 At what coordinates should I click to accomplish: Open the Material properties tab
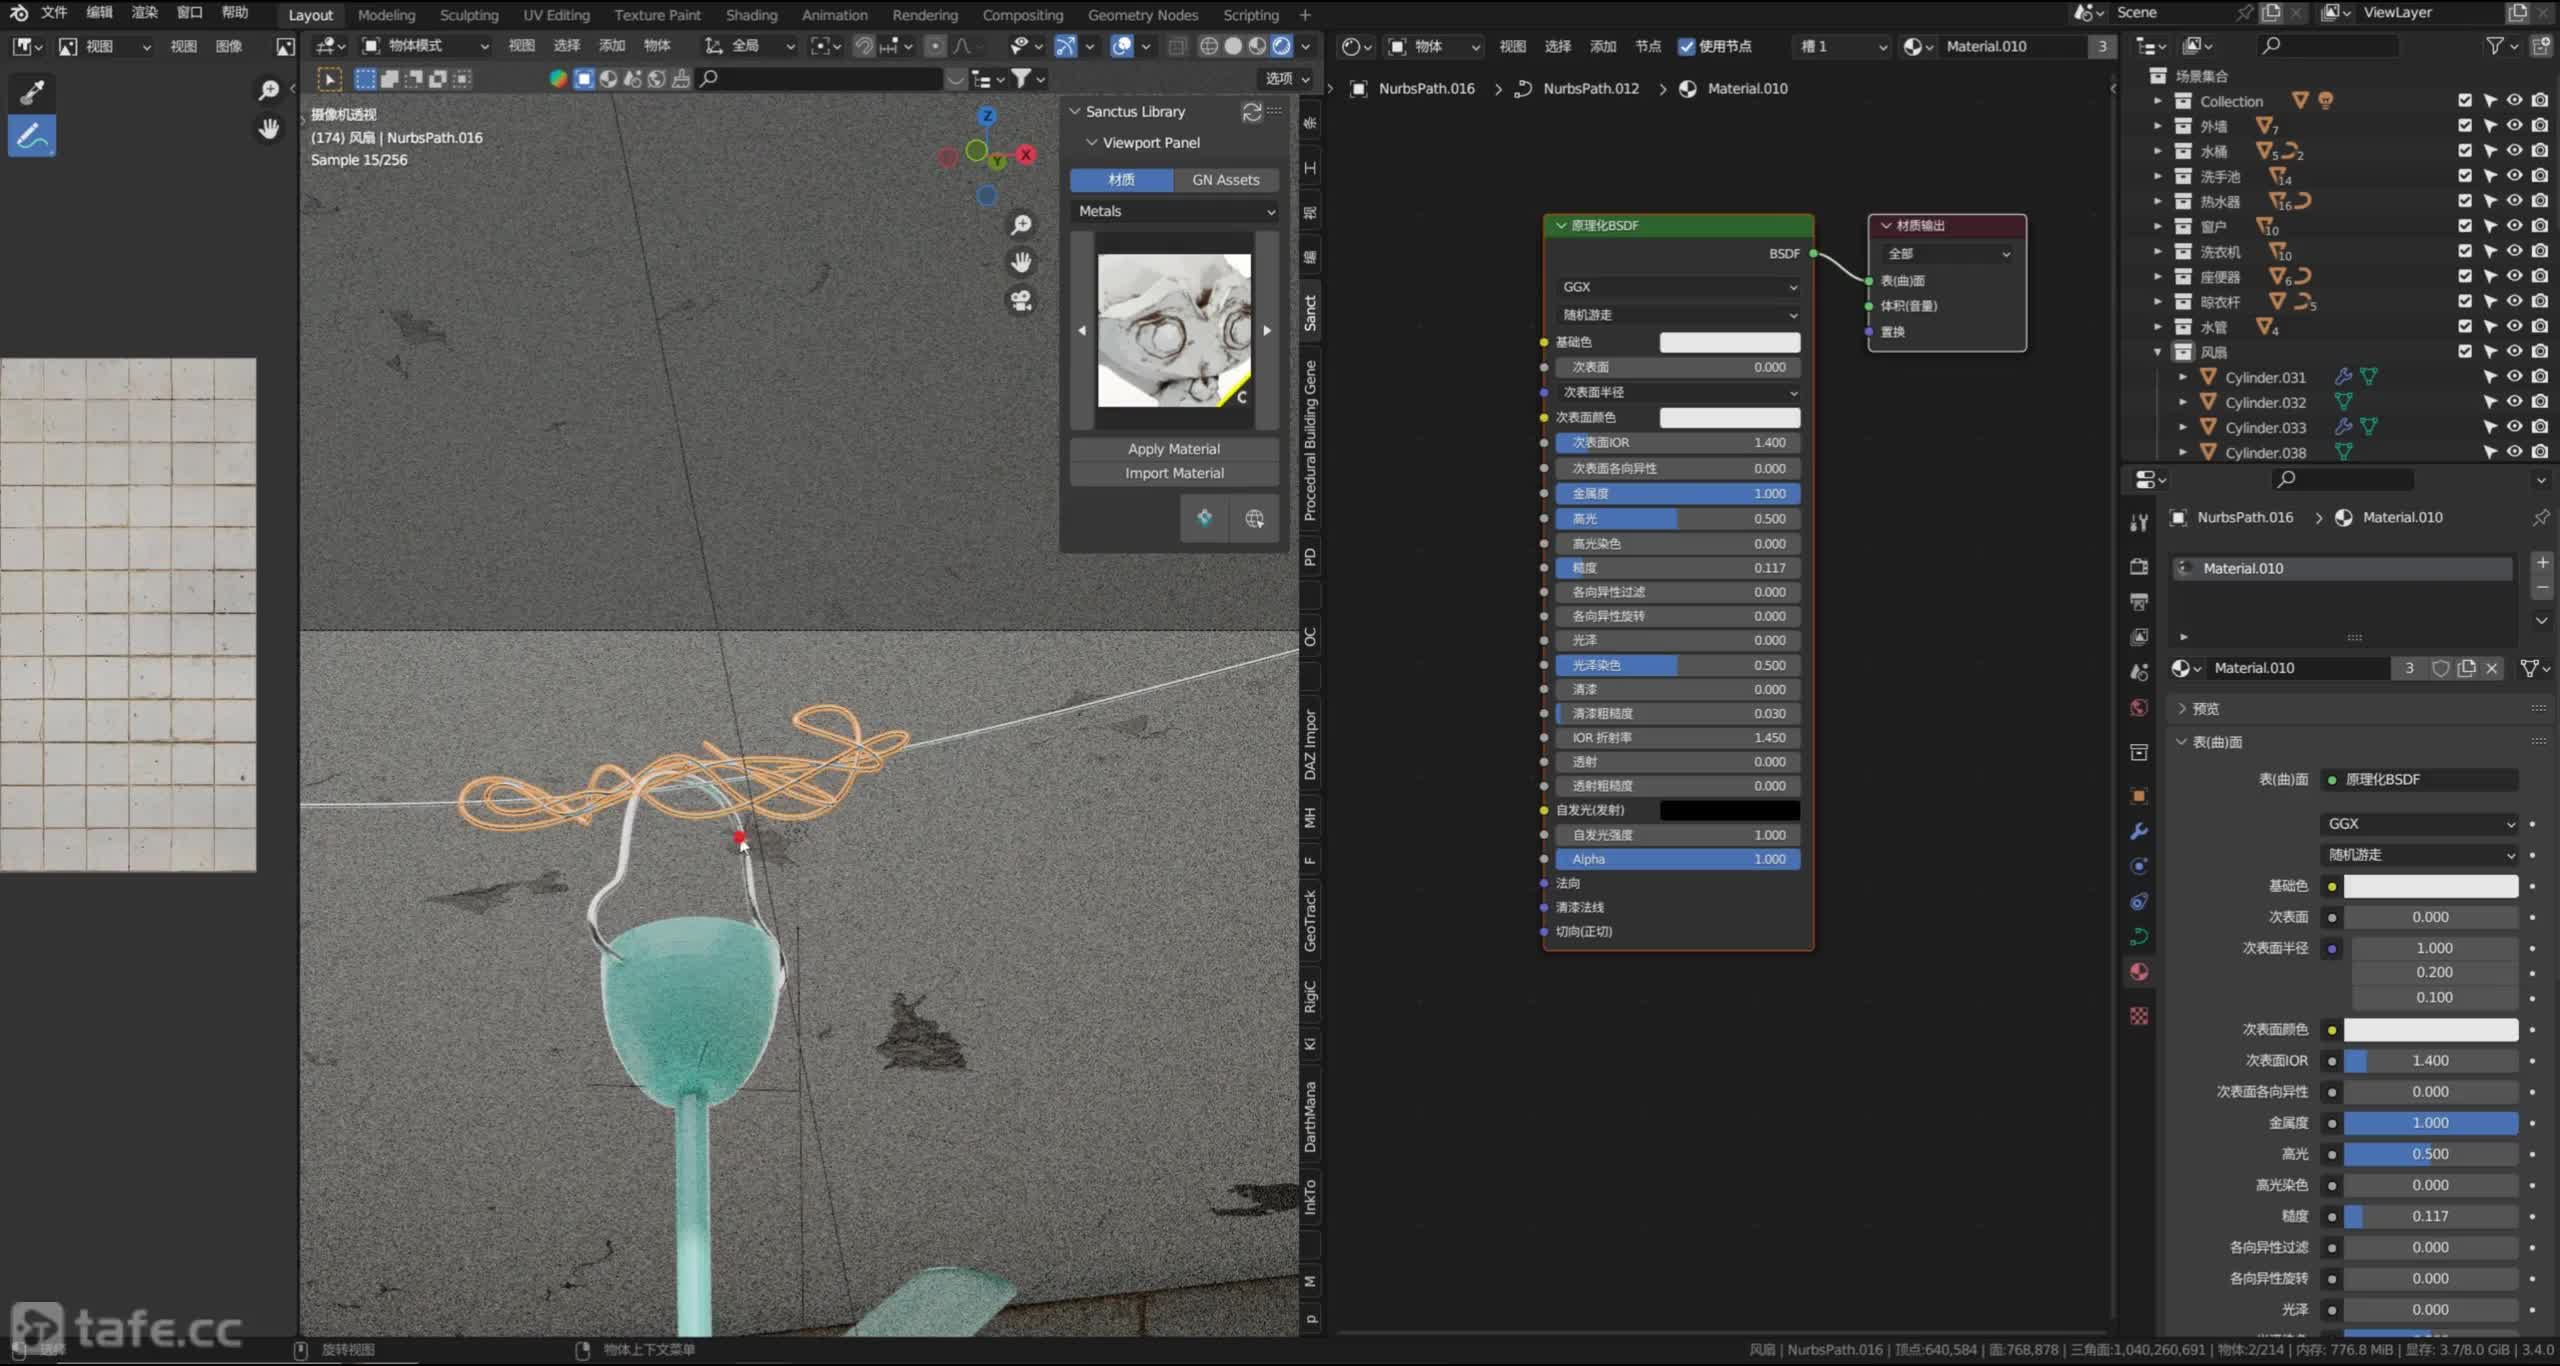click(x=2139, y=972)
